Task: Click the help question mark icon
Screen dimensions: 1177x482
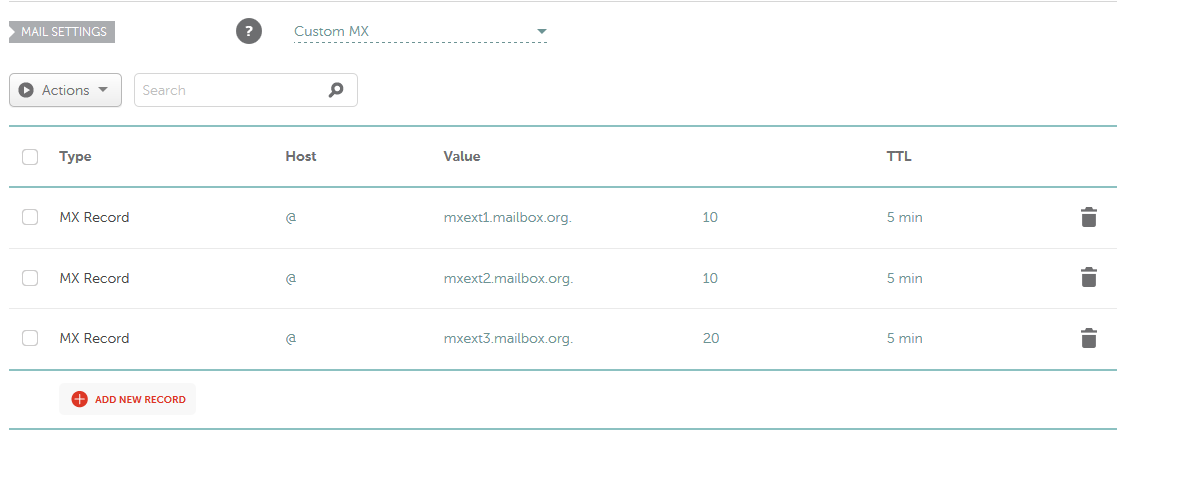Action: (x=249, y=32)
